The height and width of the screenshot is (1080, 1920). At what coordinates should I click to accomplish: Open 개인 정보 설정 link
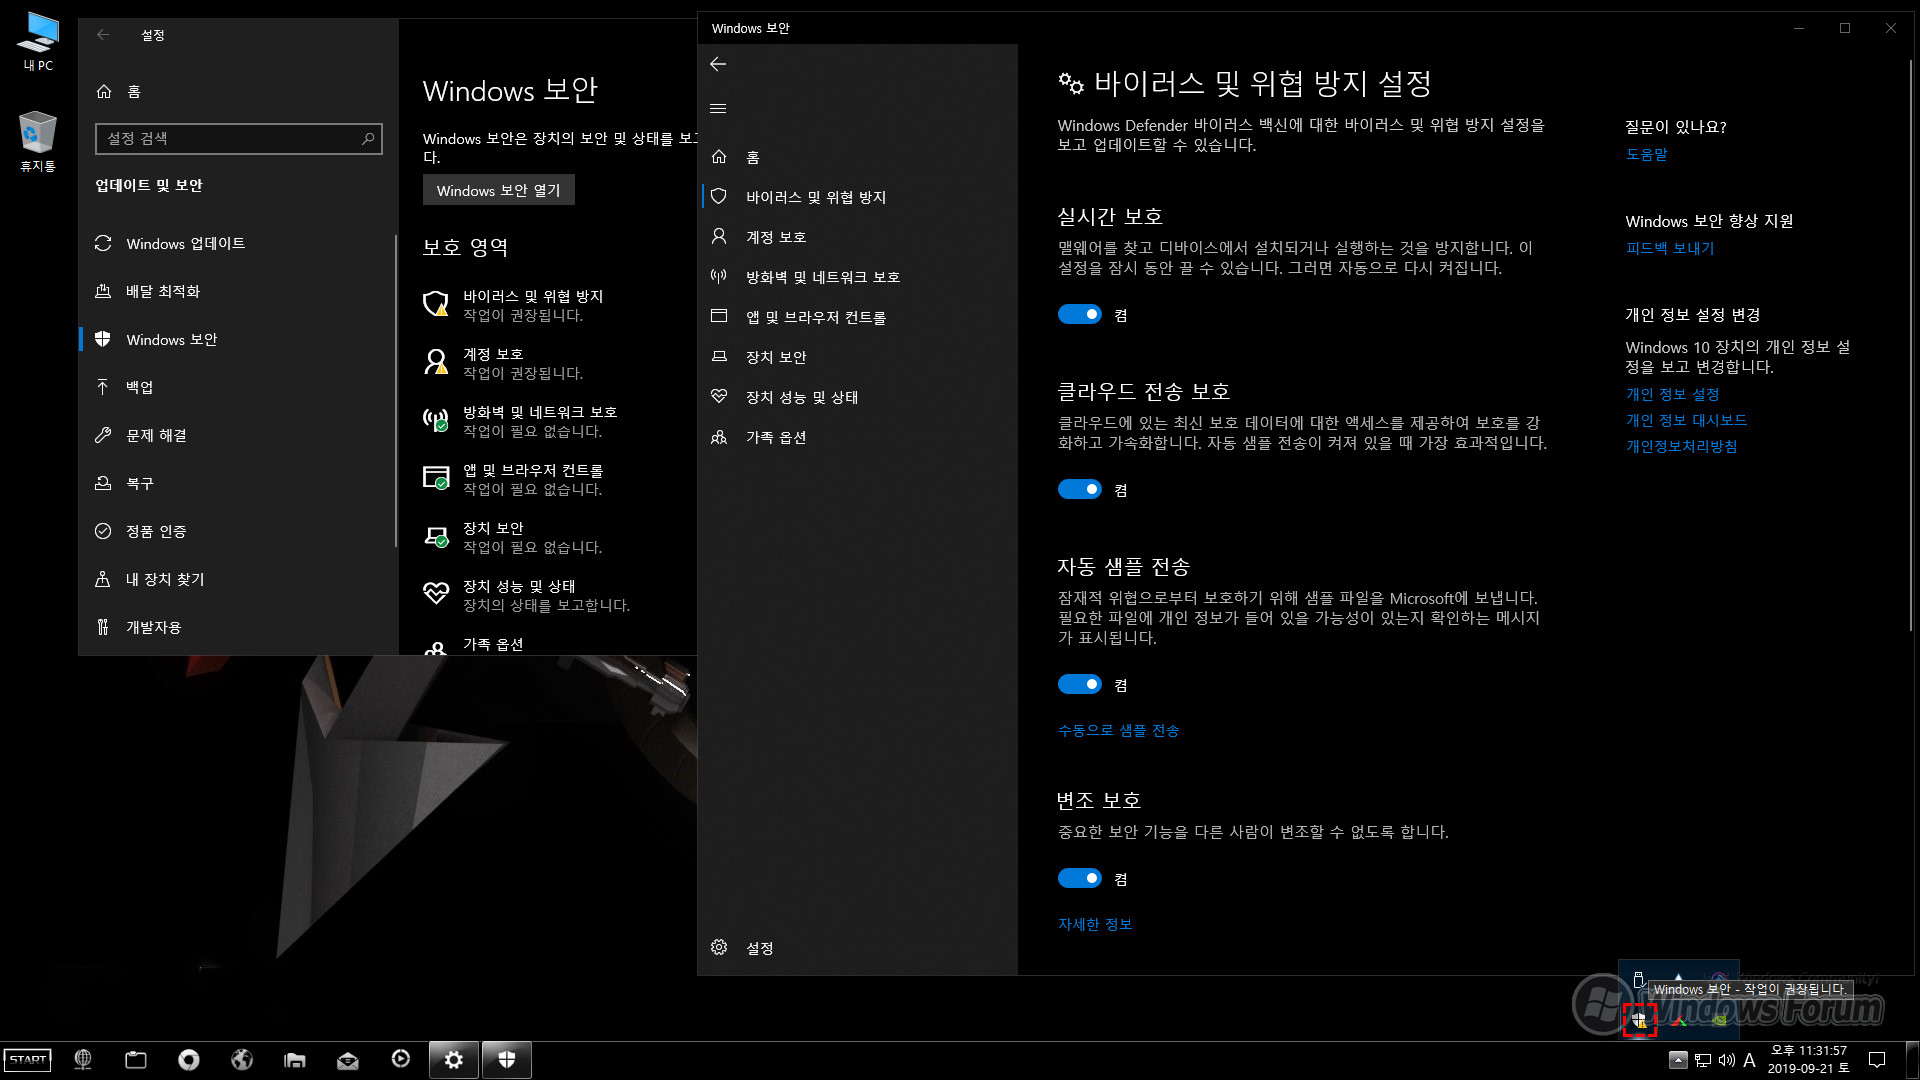coord(1672,394)
